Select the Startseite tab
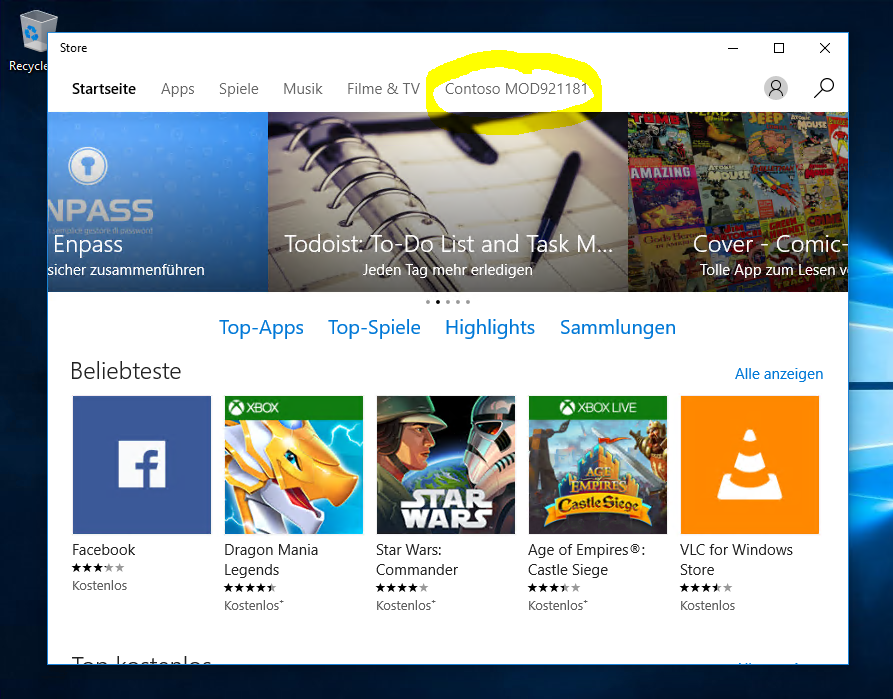 (104, 89)
